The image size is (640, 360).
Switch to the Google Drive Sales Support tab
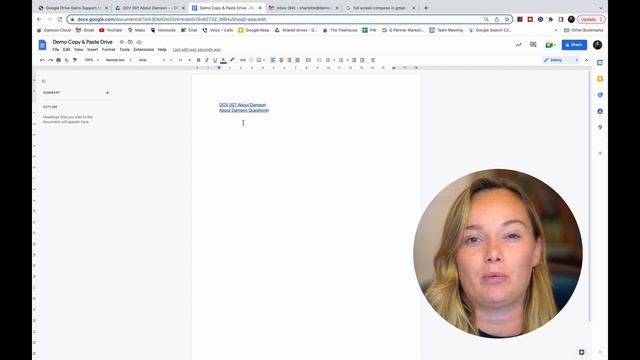click(73, 8)
